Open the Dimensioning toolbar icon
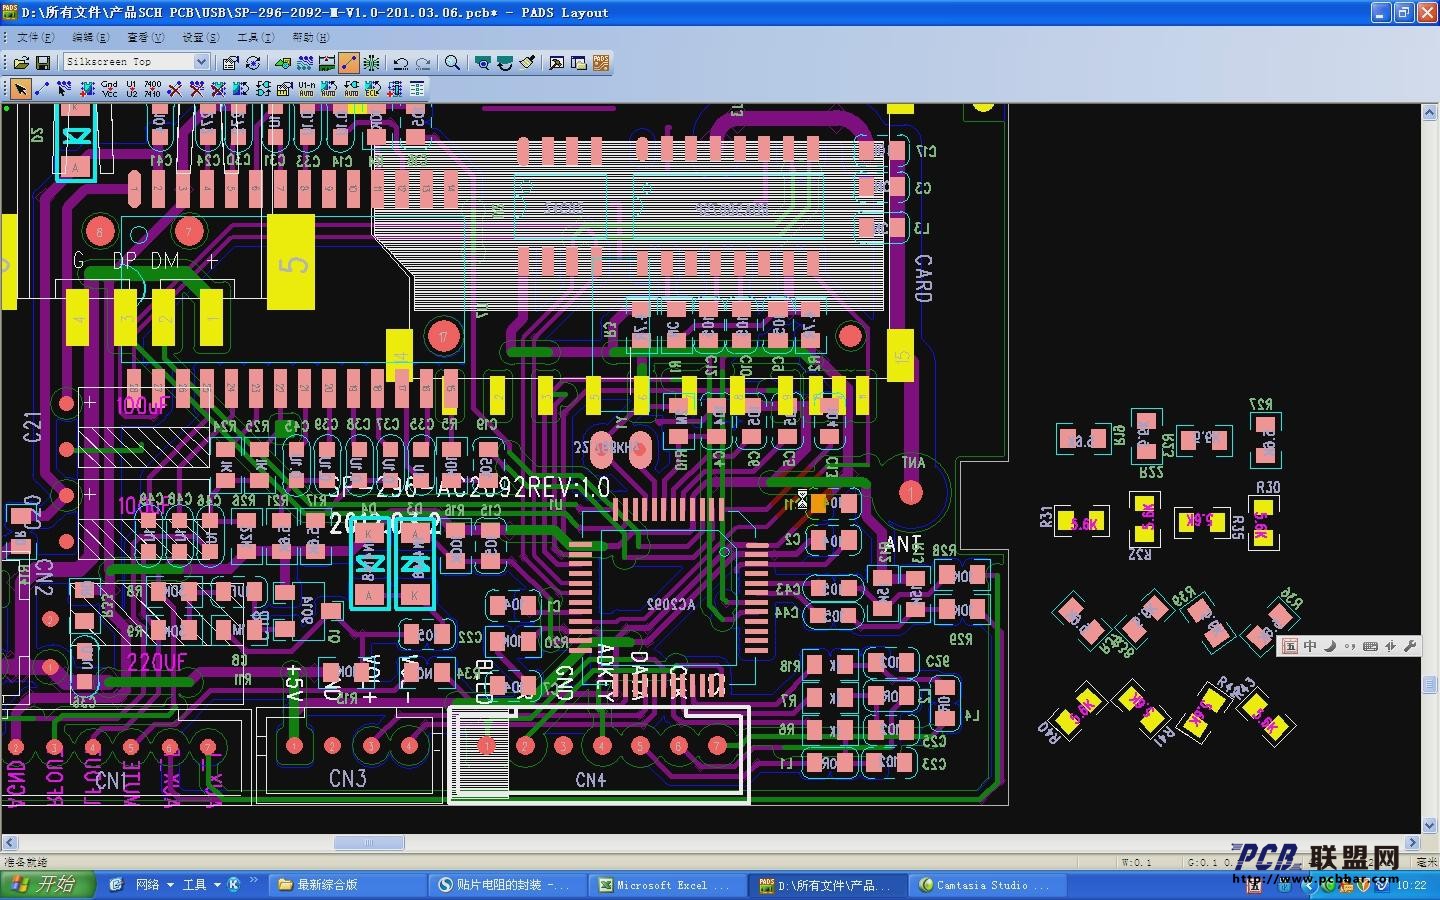The image size is (1440, 900). [x=327, y=62]
